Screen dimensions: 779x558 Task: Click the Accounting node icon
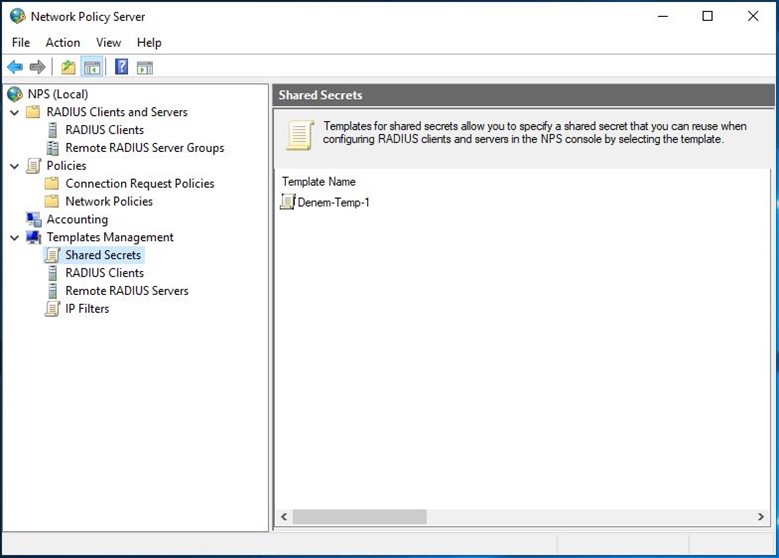[34, 219]
